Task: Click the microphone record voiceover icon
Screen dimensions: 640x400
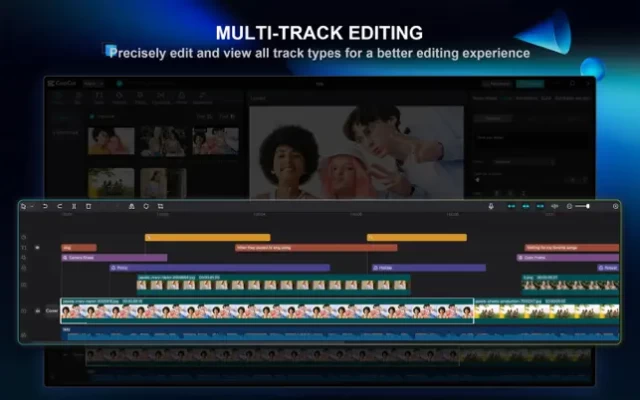Action: [x=491, y=206]
